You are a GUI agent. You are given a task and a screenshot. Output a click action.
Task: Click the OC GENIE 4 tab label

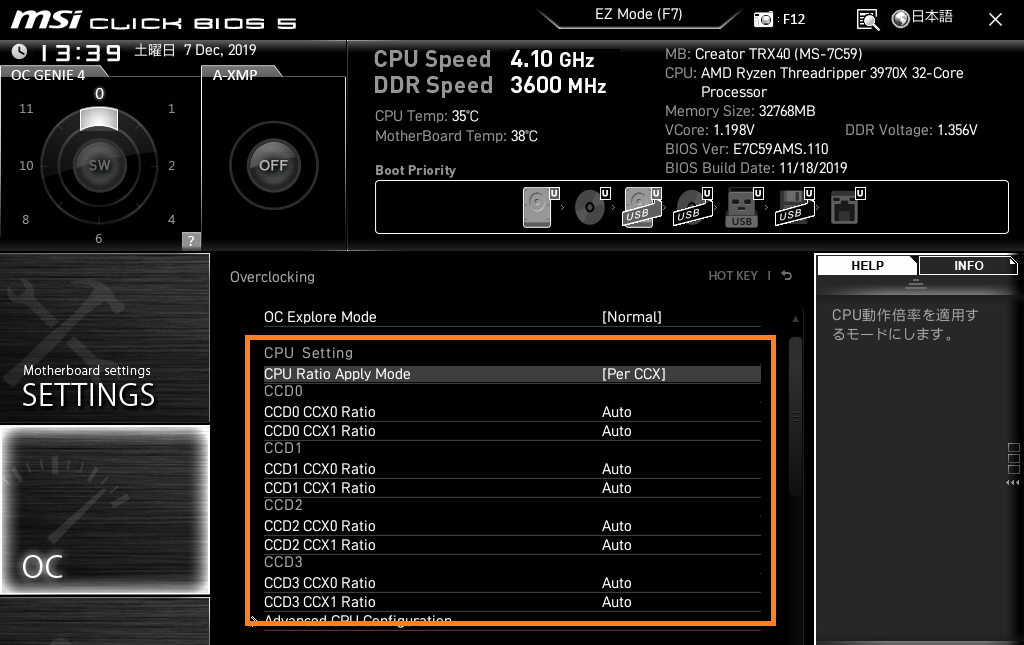(48, 75)
